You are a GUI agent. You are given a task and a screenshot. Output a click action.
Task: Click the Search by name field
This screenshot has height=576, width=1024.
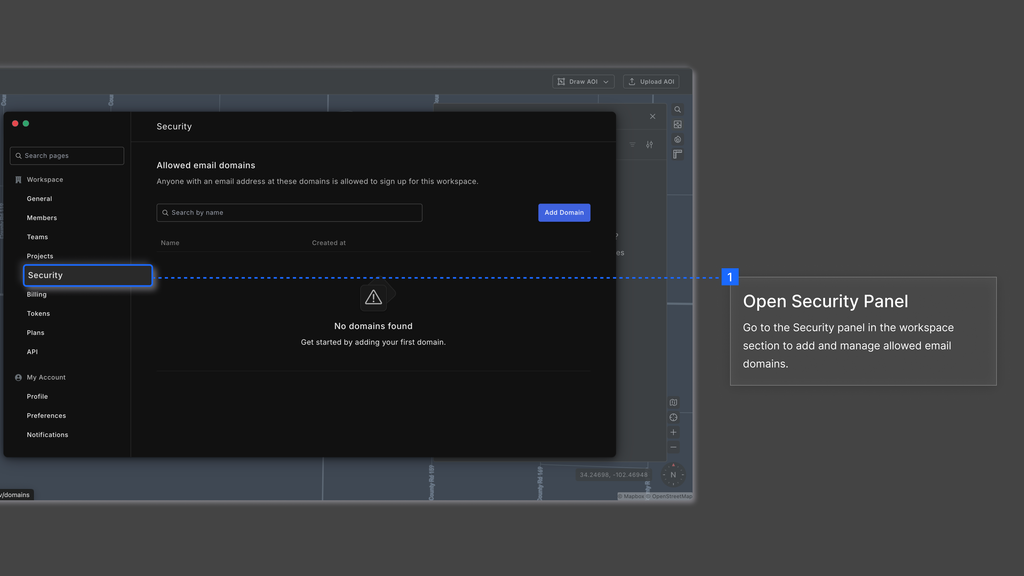point(289,212)
